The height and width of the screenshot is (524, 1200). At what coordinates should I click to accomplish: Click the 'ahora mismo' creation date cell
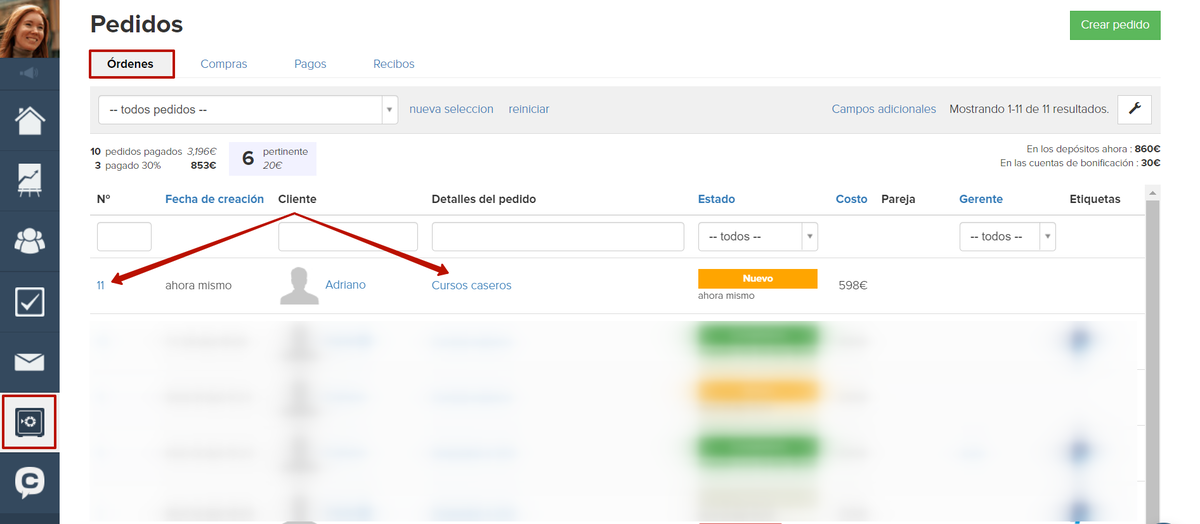pyautogui.click(x=198, y=285)
